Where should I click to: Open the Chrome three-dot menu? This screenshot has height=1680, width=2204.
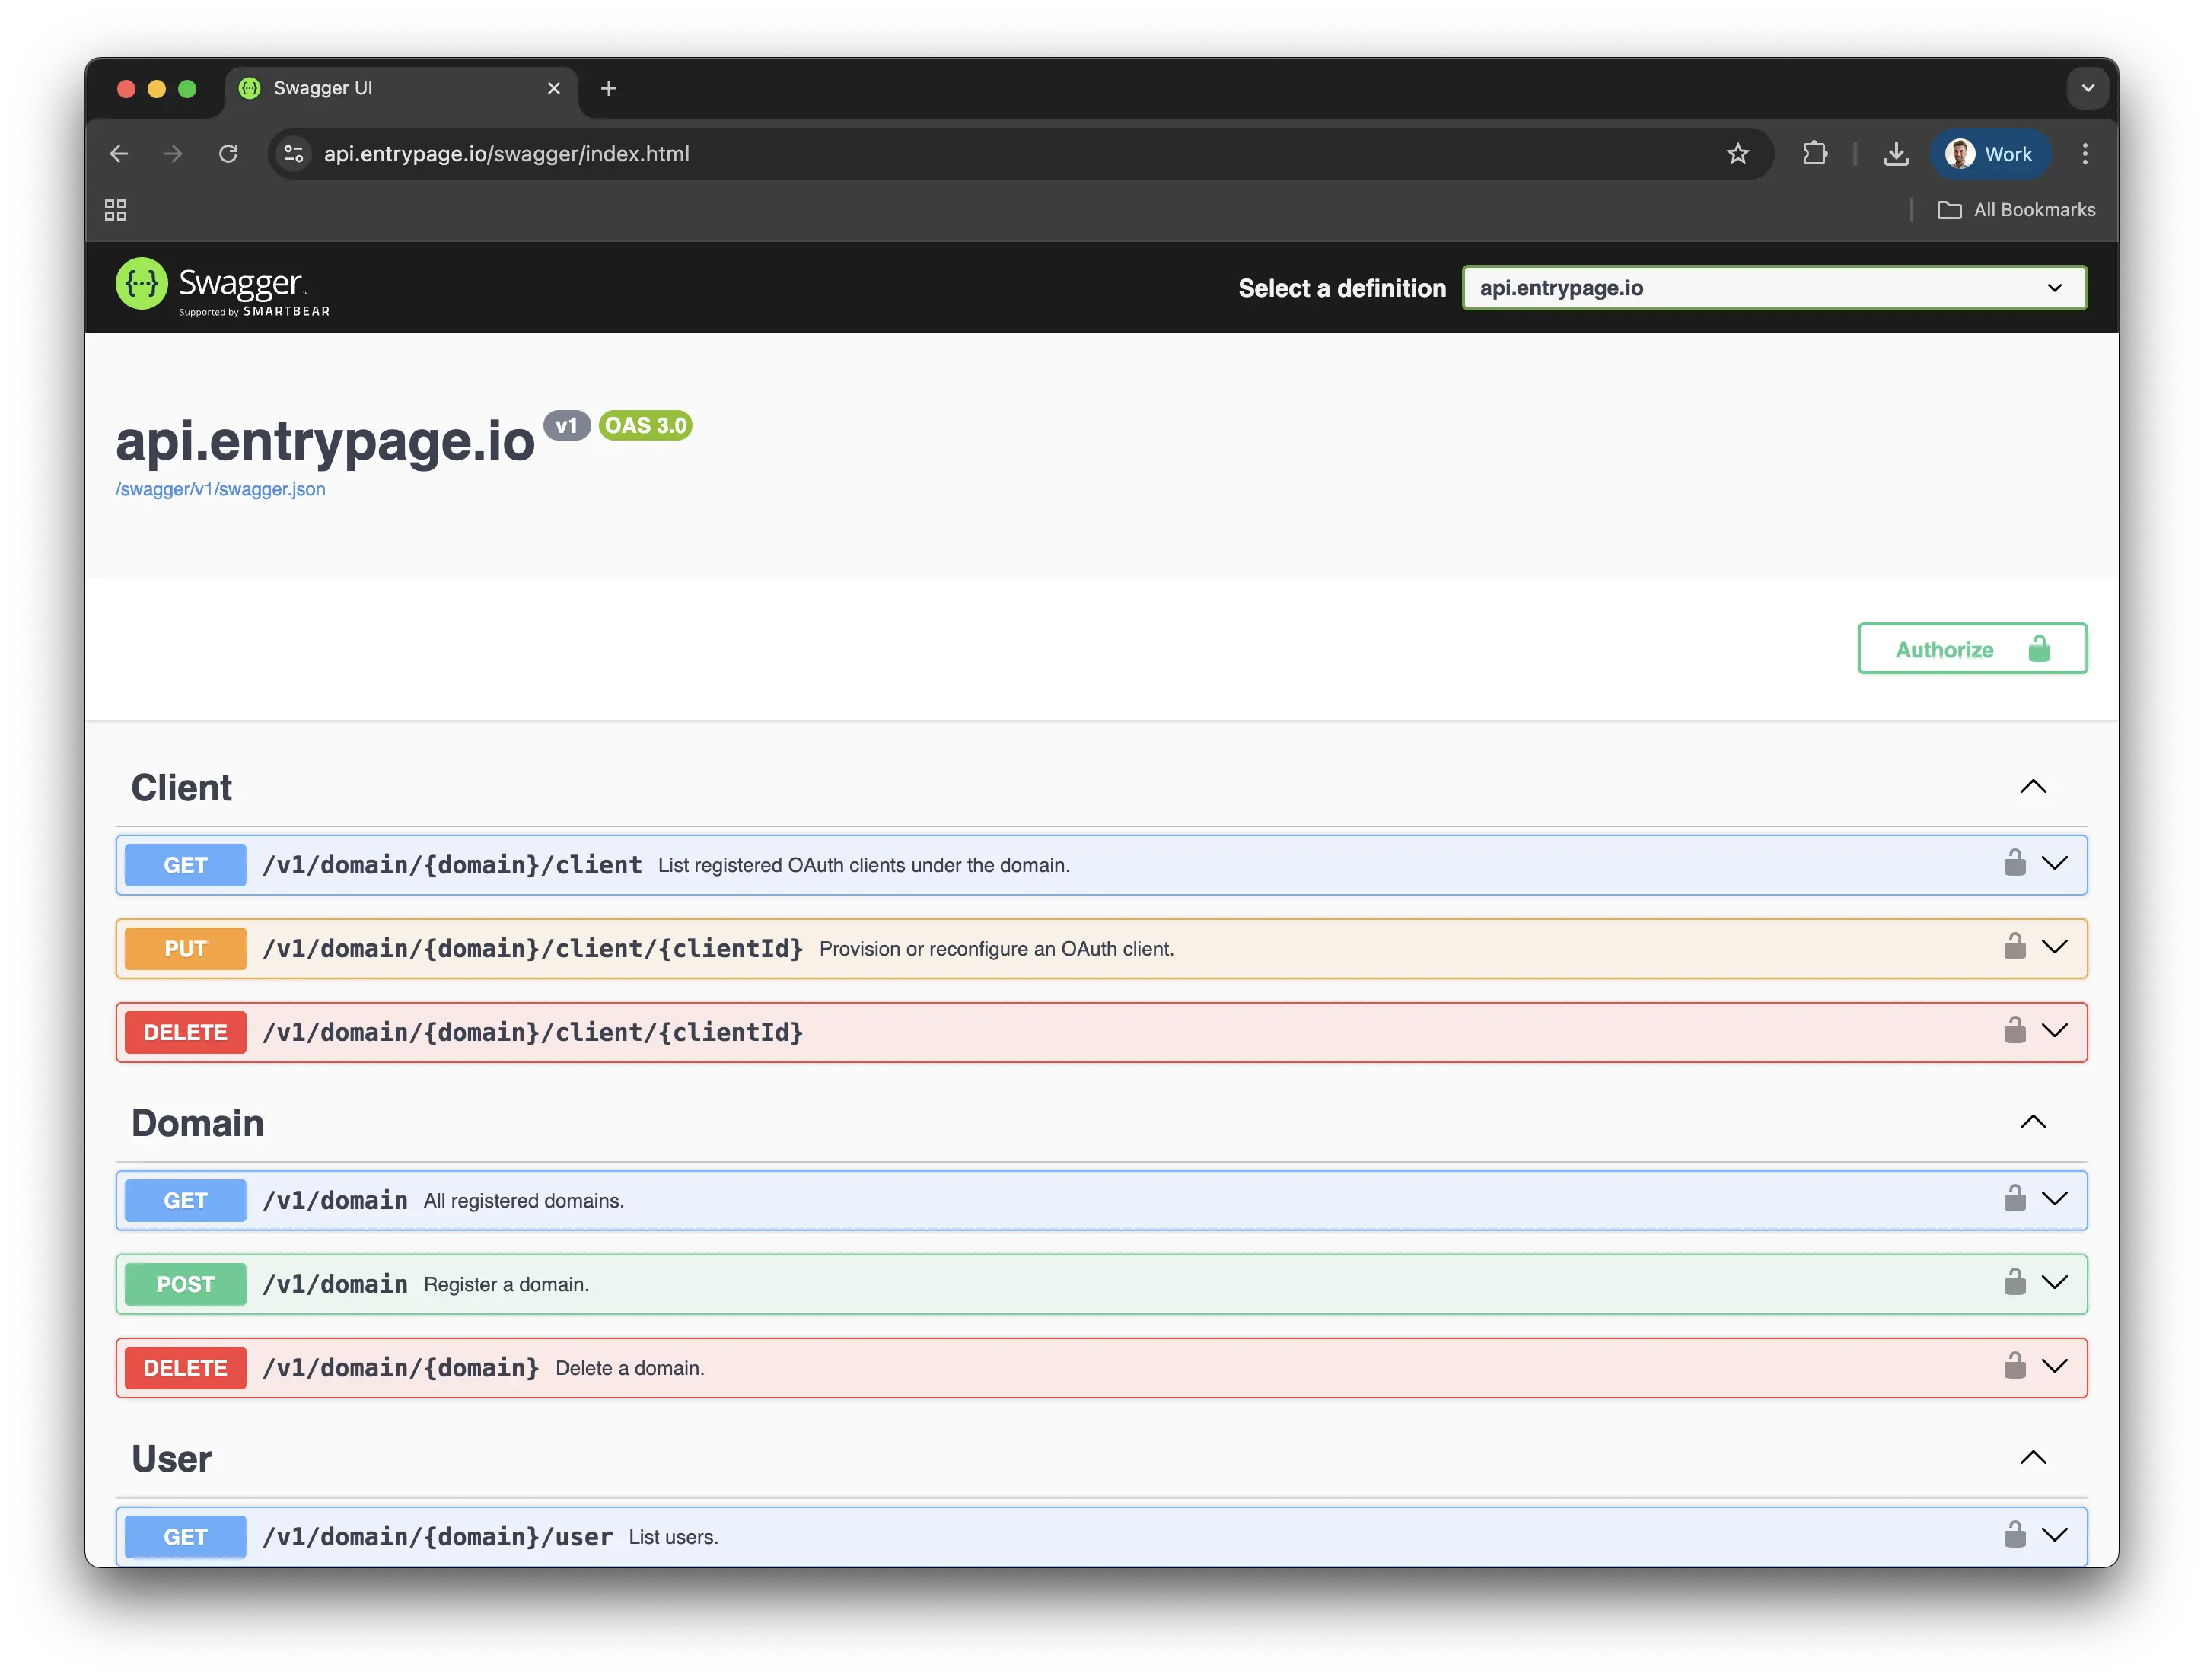2085,154
